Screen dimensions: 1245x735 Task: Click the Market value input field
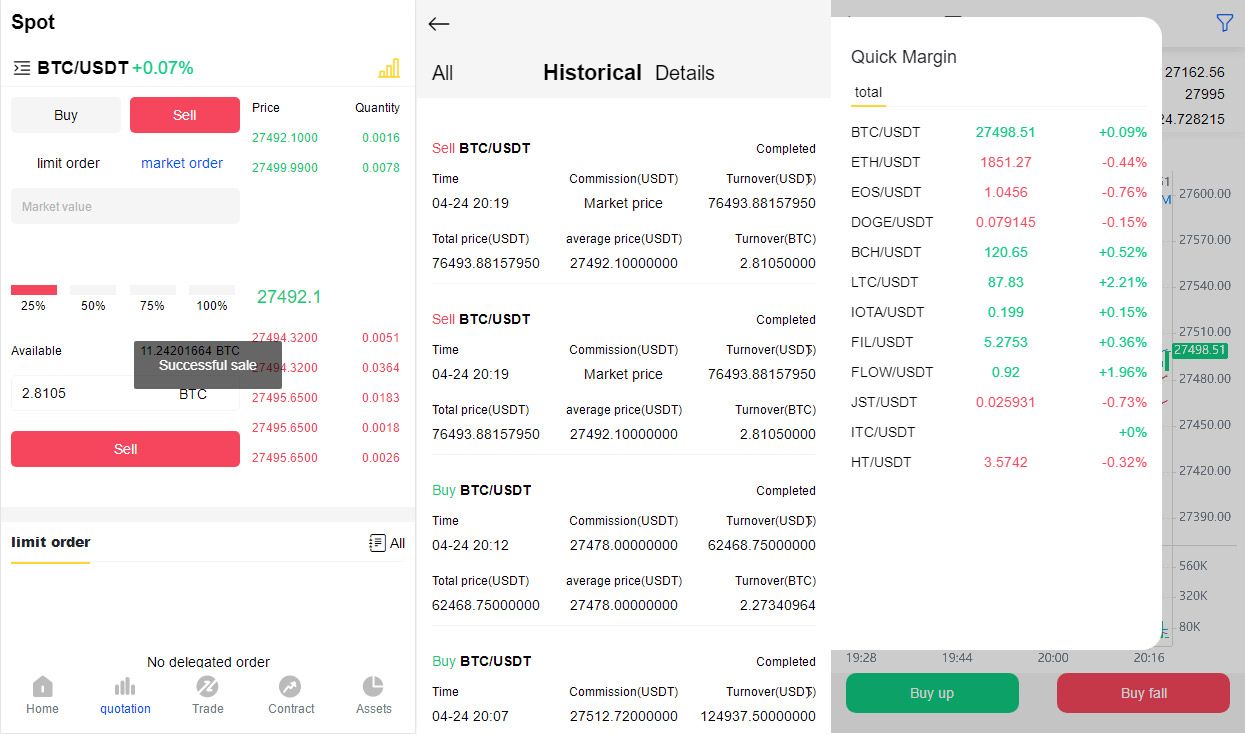coord(125,206)
